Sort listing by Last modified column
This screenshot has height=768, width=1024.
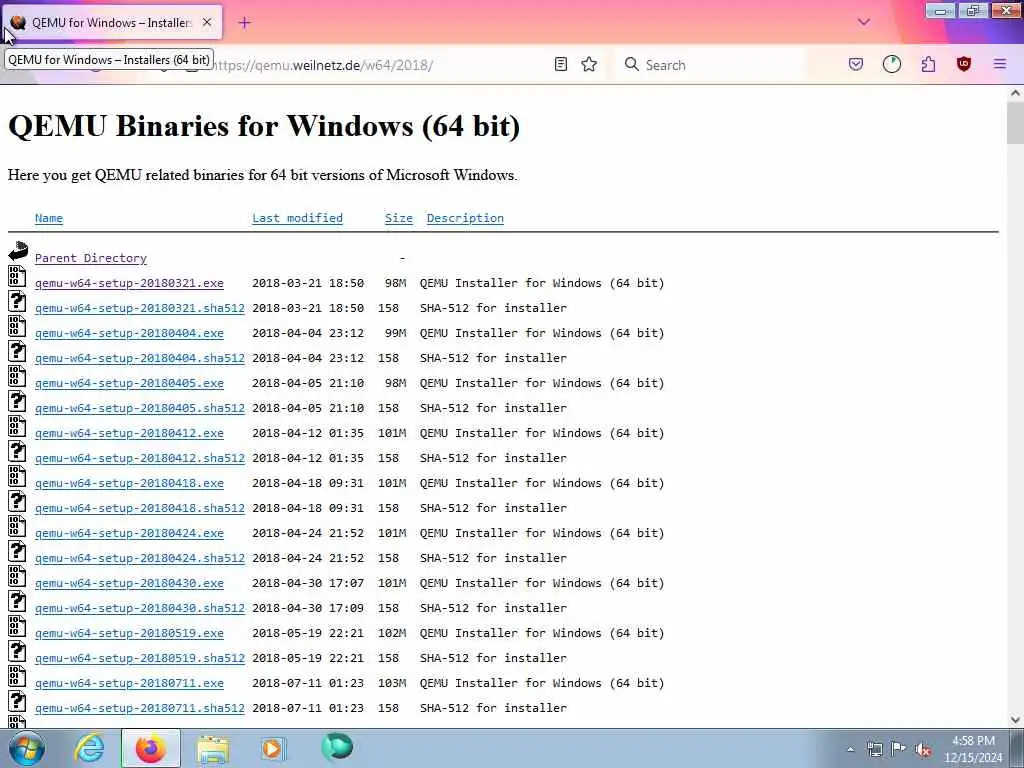(297, 218)
